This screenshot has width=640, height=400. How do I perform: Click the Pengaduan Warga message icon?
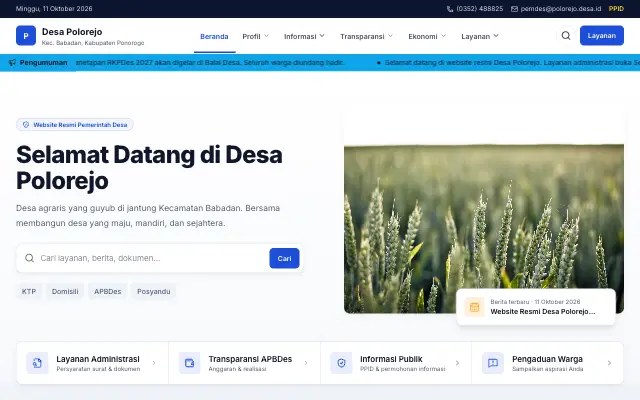tap(493, 363)
